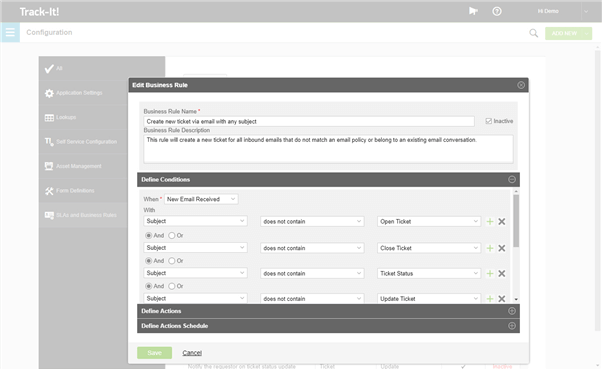
Task: Open Subject dropdown in Ticket Status row
Action: [x=195, y=273]
